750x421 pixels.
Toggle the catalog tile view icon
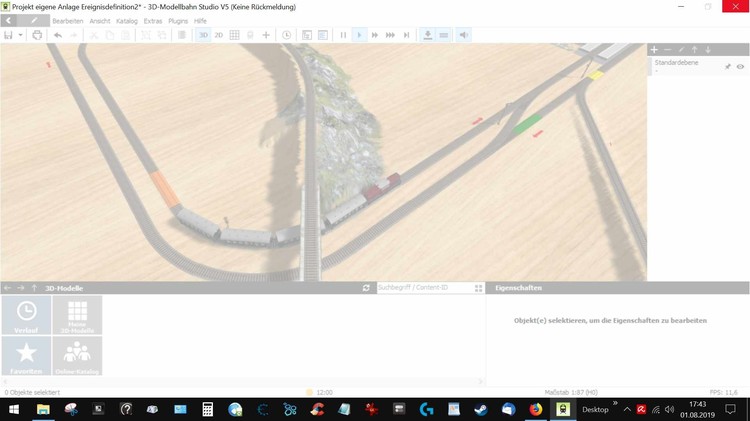point(478,288)
